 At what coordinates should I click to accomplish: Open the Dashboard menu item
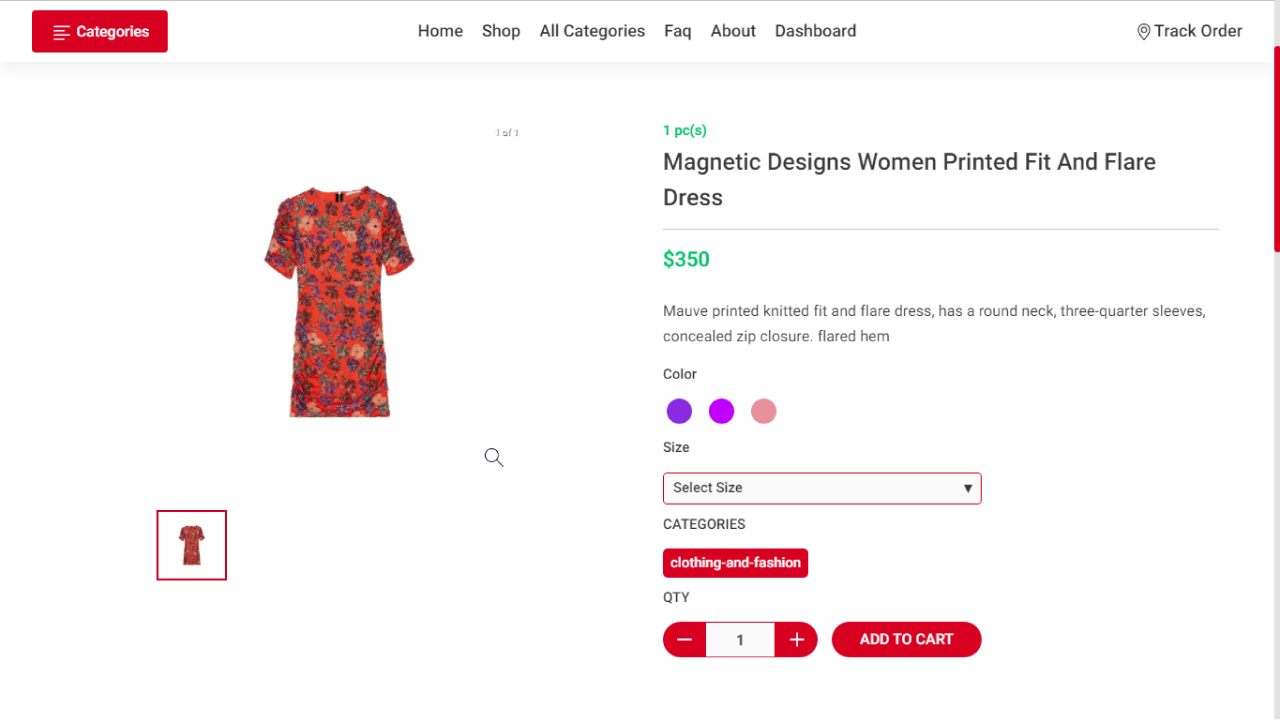pyautogui.click(x=815, y=31)
